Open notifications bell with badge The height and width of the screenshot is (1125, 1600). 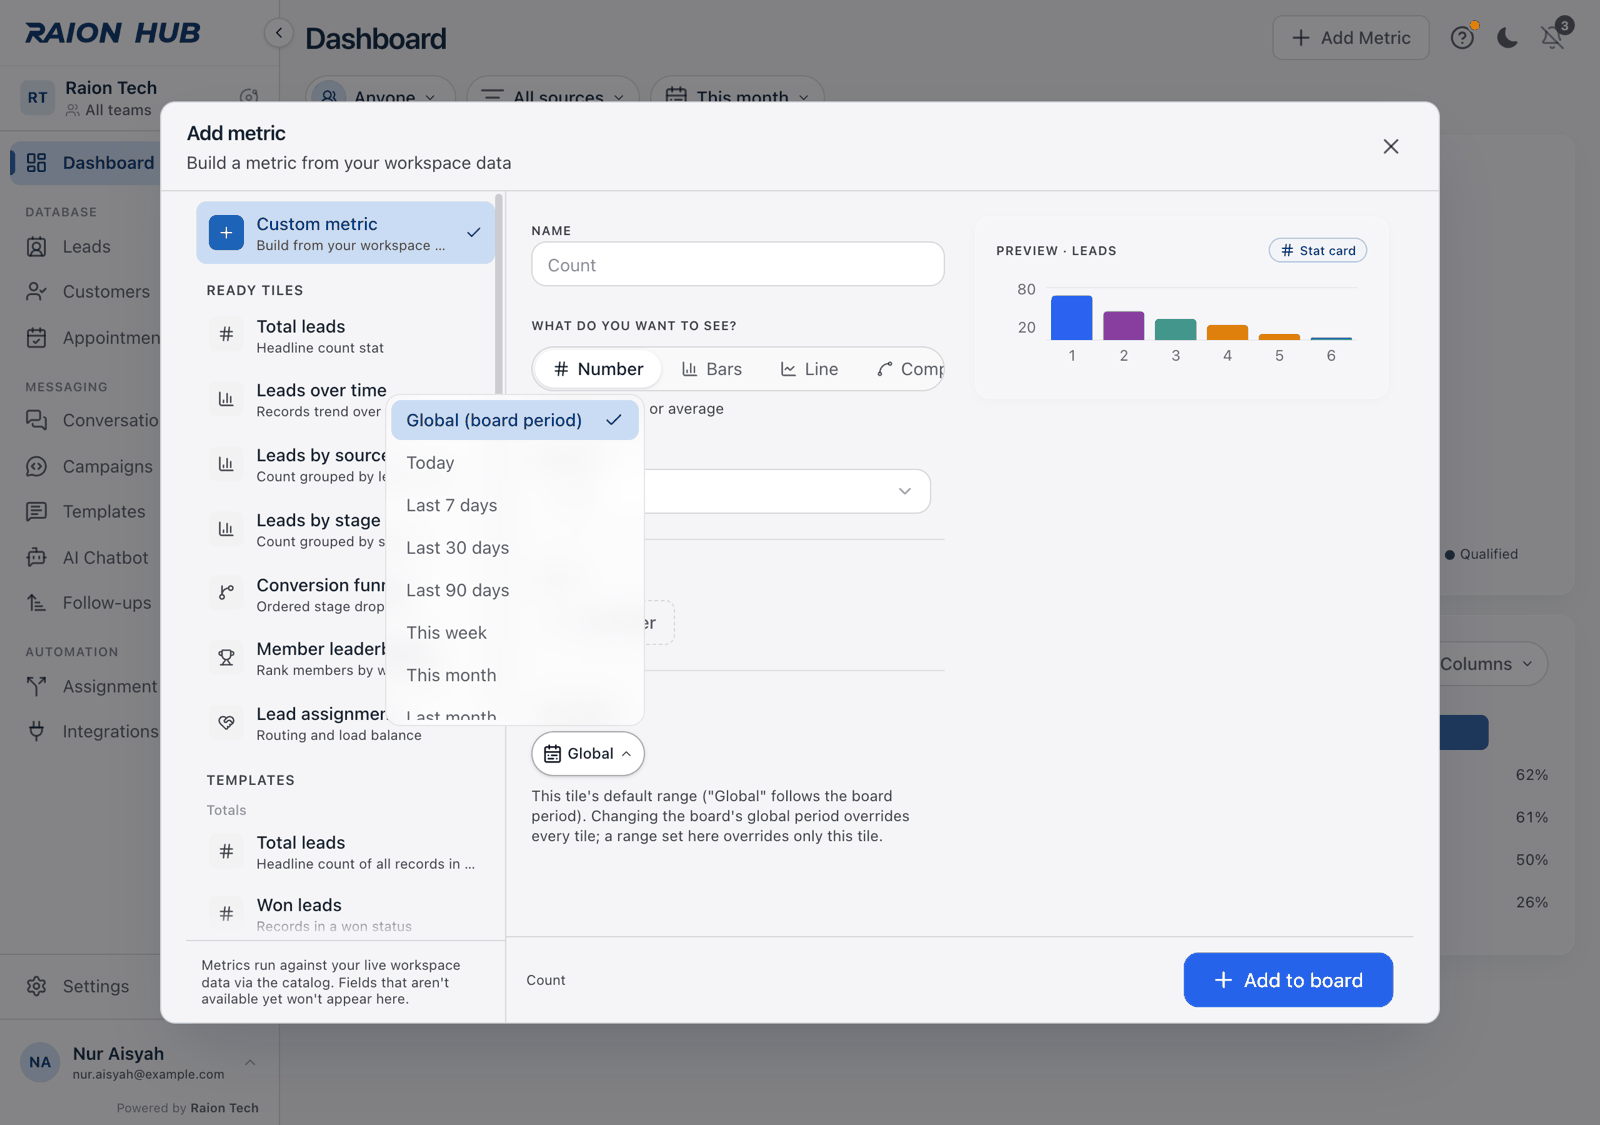[x=1552, y=38]
